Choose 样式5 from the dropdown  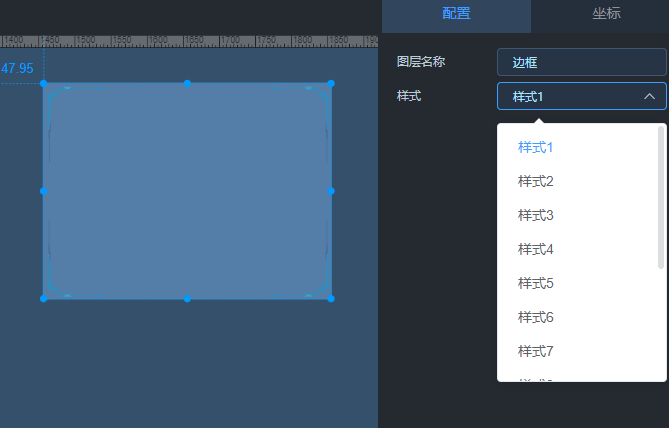(x=536, y=283)
